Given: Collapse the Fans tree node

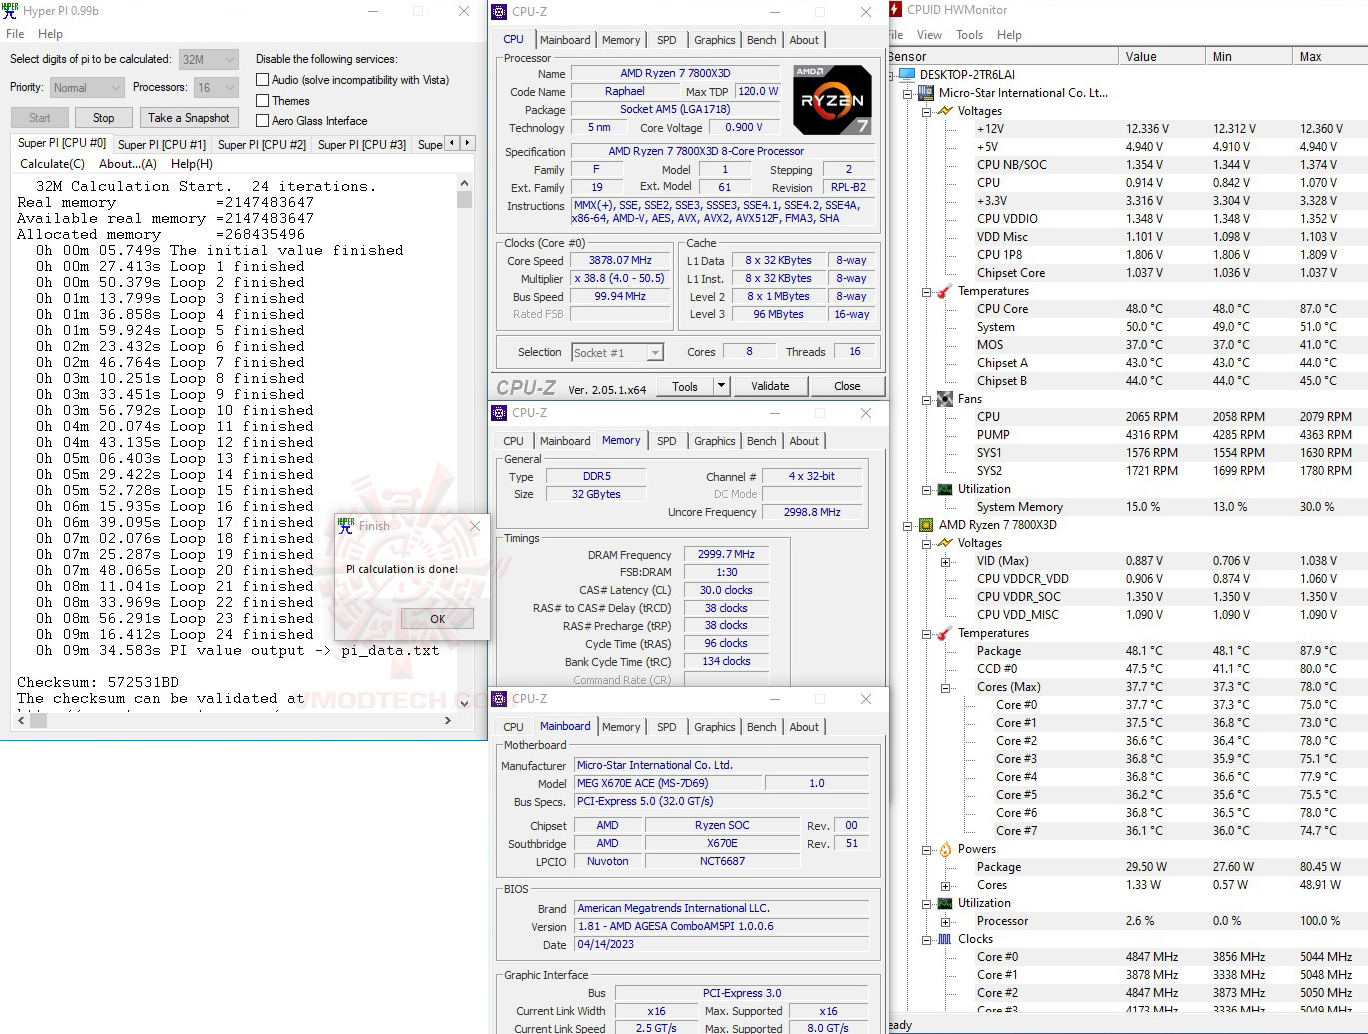Looking at the screenshot, I should point(927,399).
